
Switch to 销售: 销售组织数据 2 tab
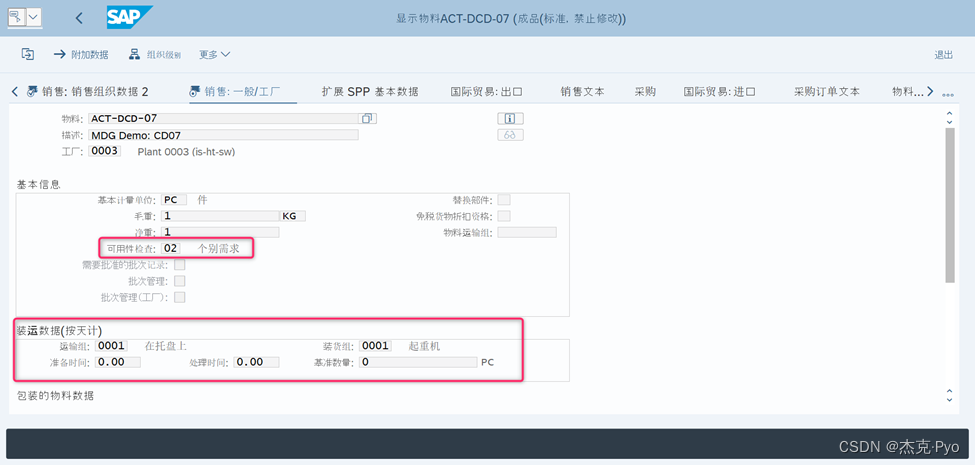tap(88, 92)
